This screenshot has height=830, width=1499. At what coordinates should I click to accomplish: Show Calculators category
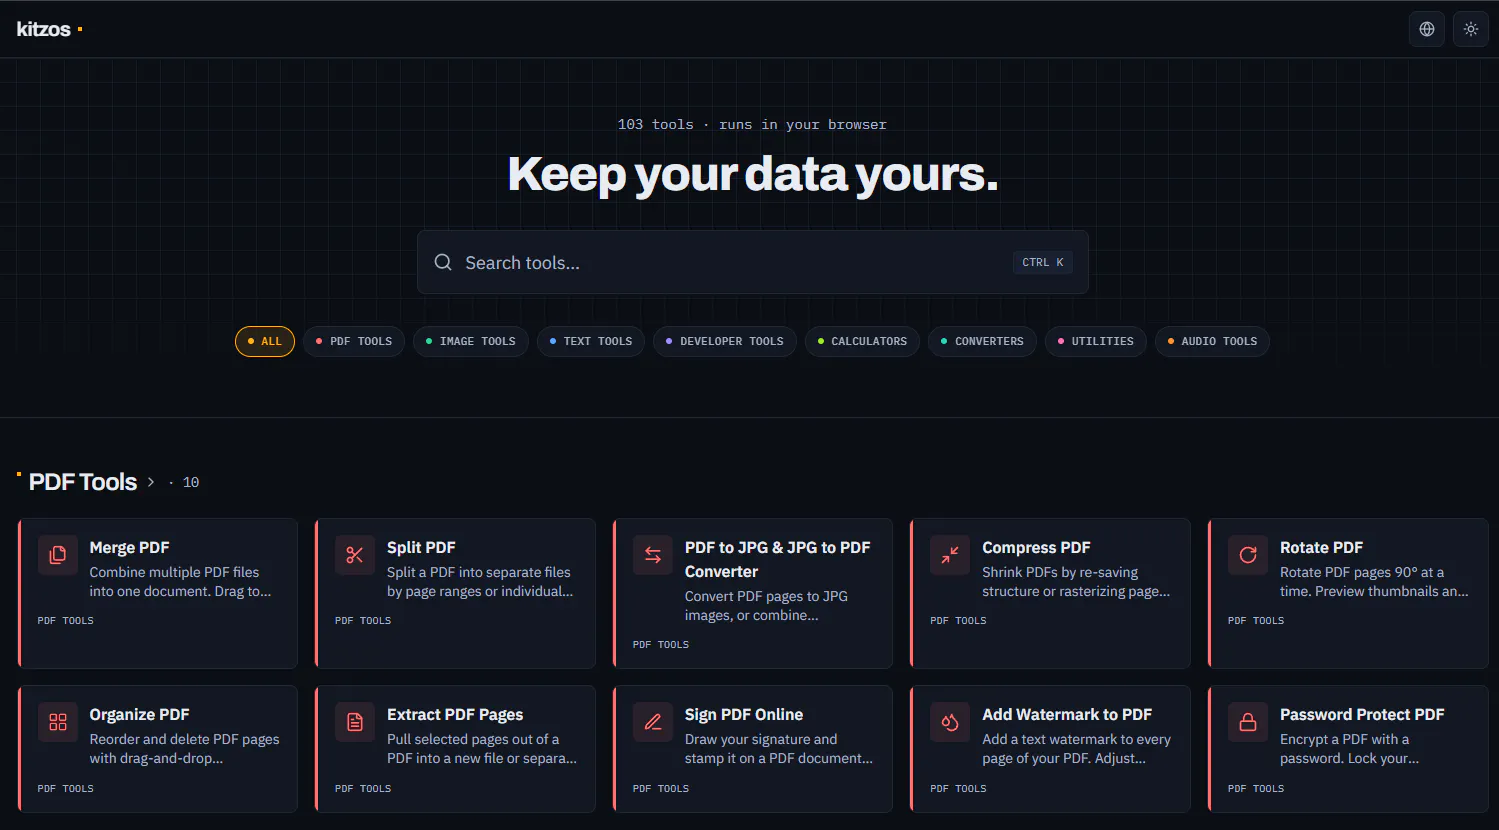[x=862, y=341]
